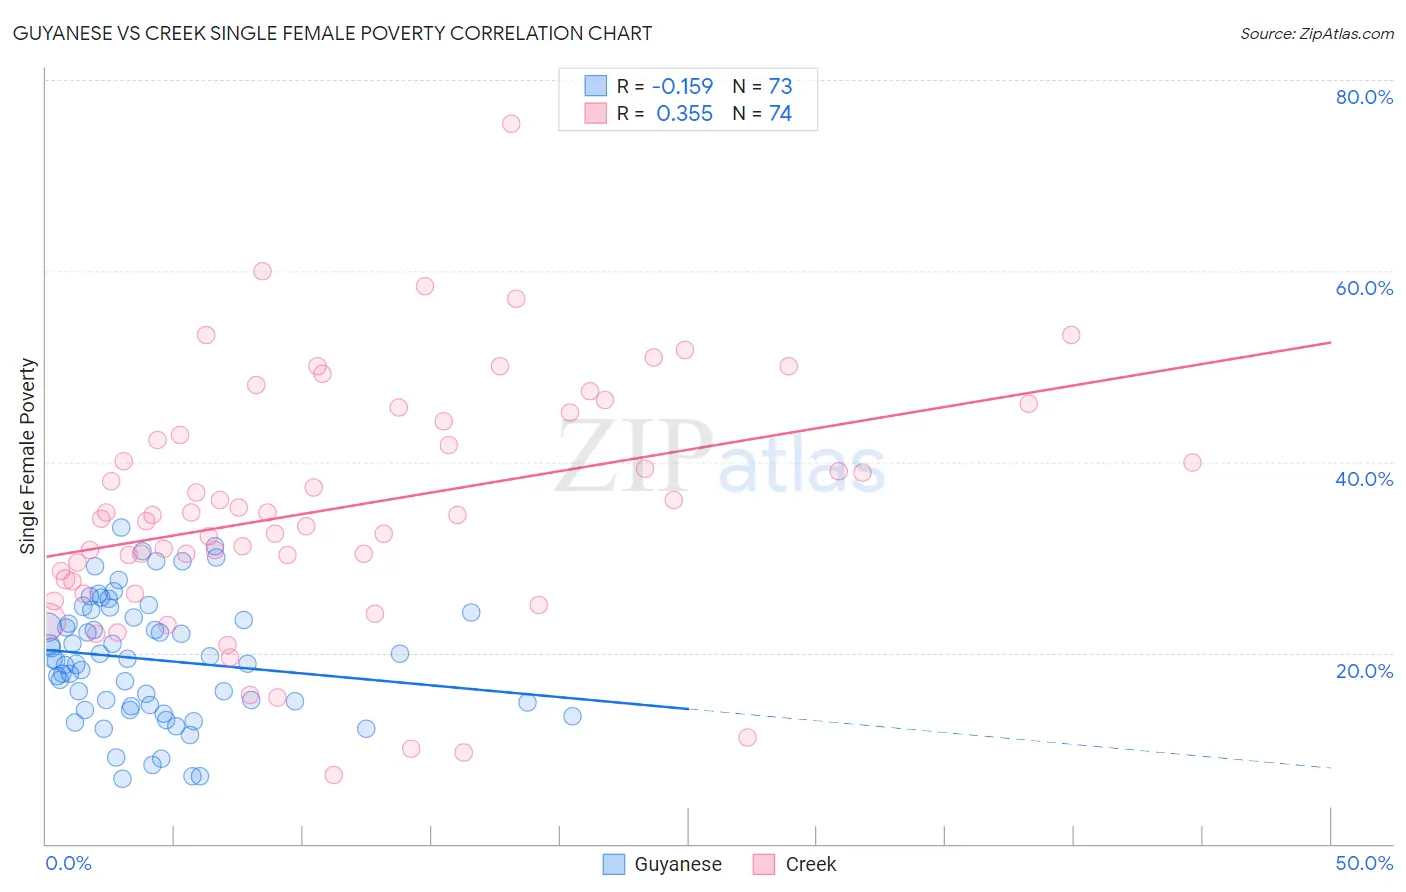Click the chart title text

[332, 33]
